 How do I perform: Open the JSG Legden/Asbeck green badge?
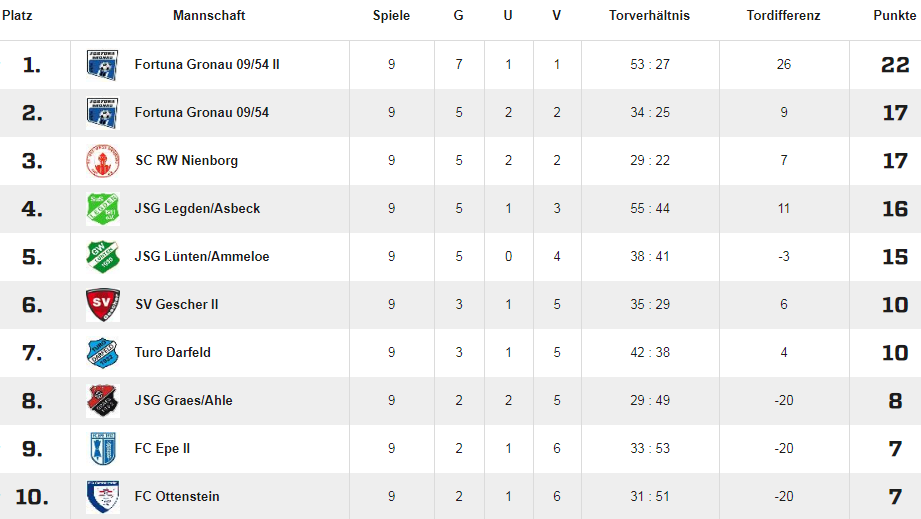pos(103,209)
